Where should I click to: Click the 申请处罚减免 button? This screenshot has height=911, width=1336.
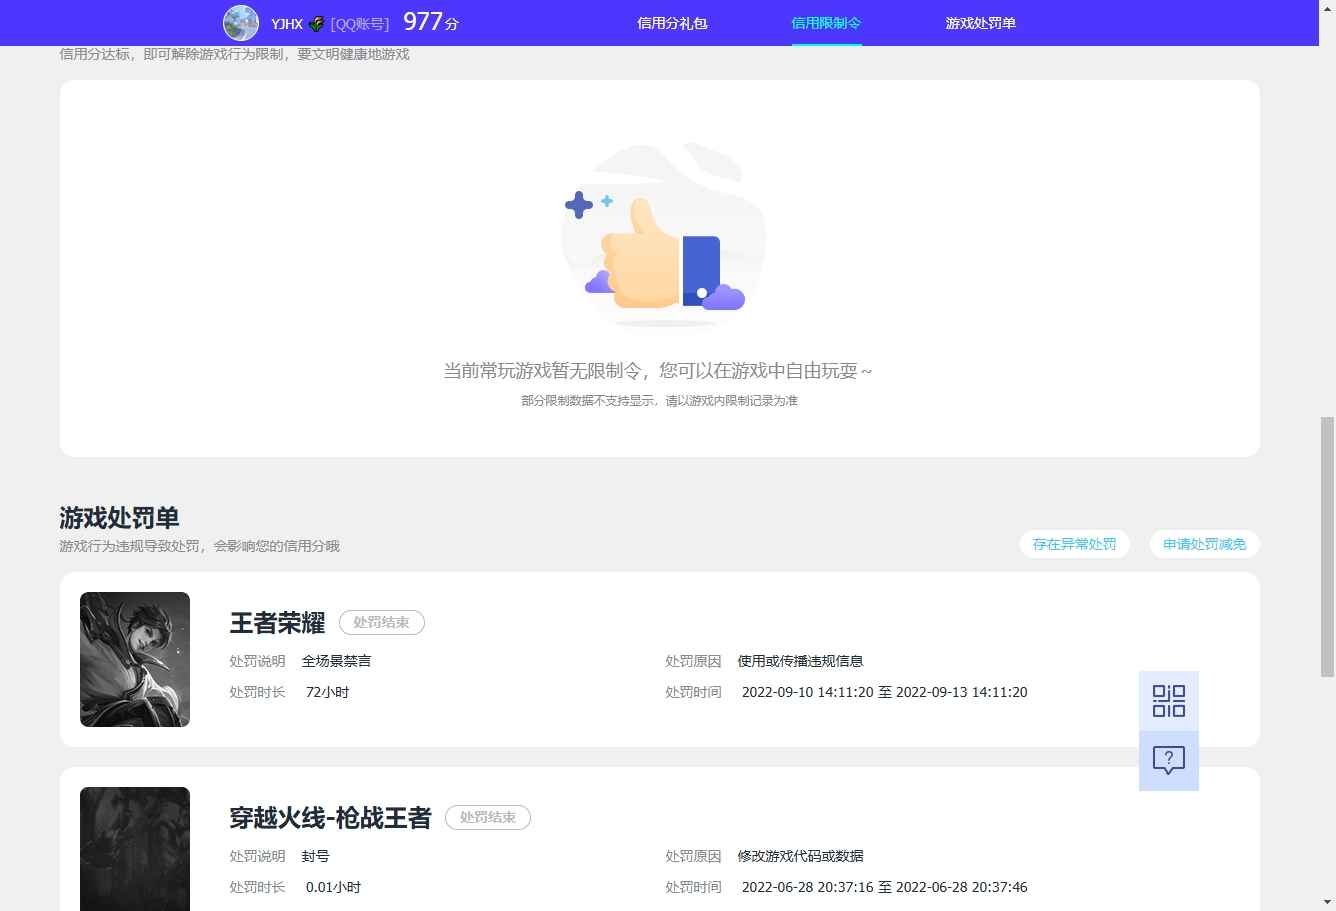click(1204, 544)
